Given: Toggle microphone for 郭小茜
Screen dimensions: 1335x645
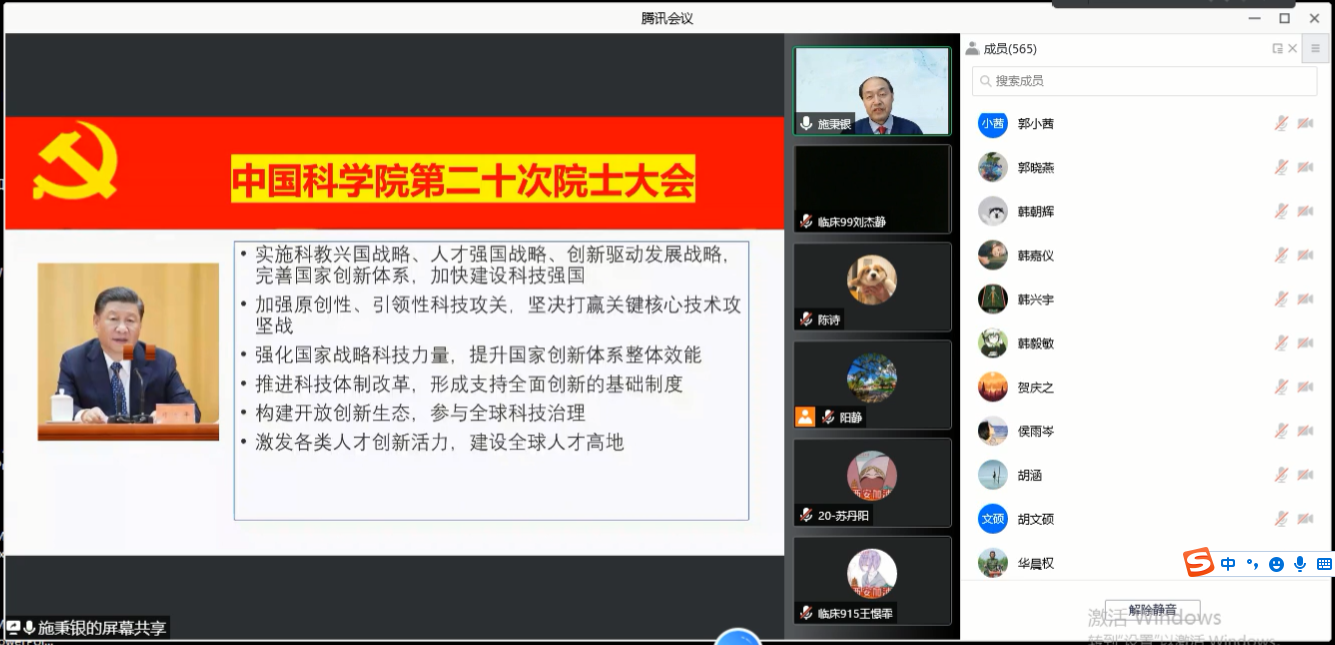Looking at the screenshot, I should (1280, 124).
